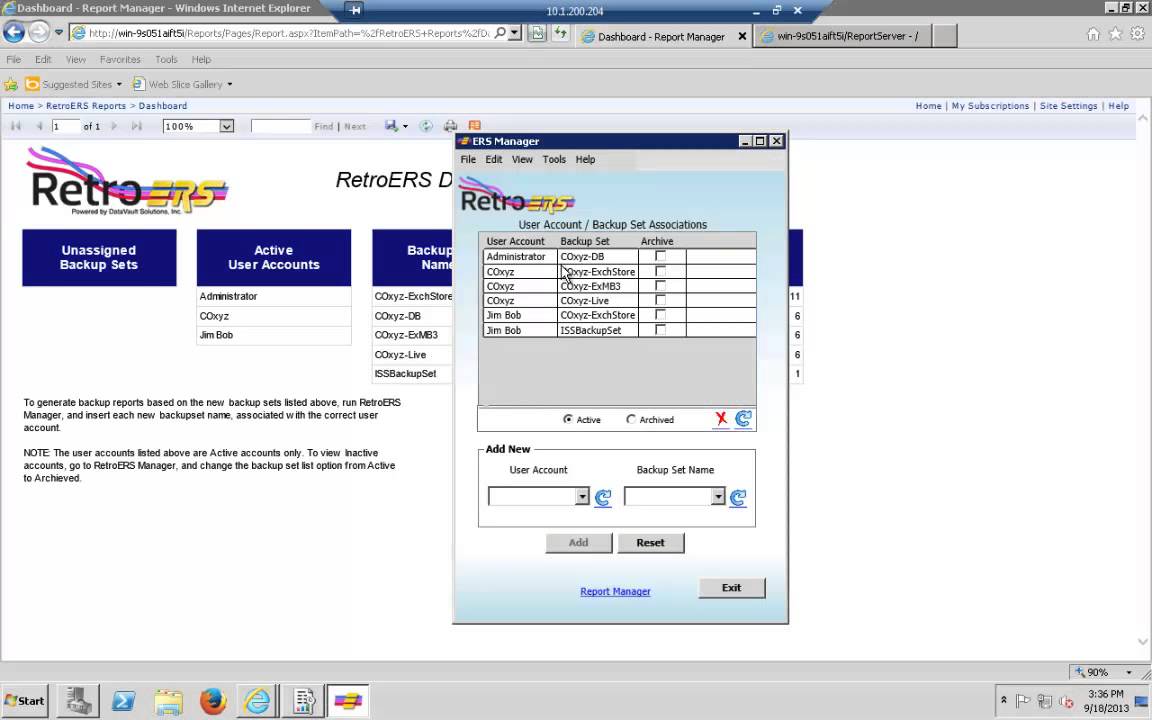
Task: Open My Subscriptions link
Action: pos(990,106)
